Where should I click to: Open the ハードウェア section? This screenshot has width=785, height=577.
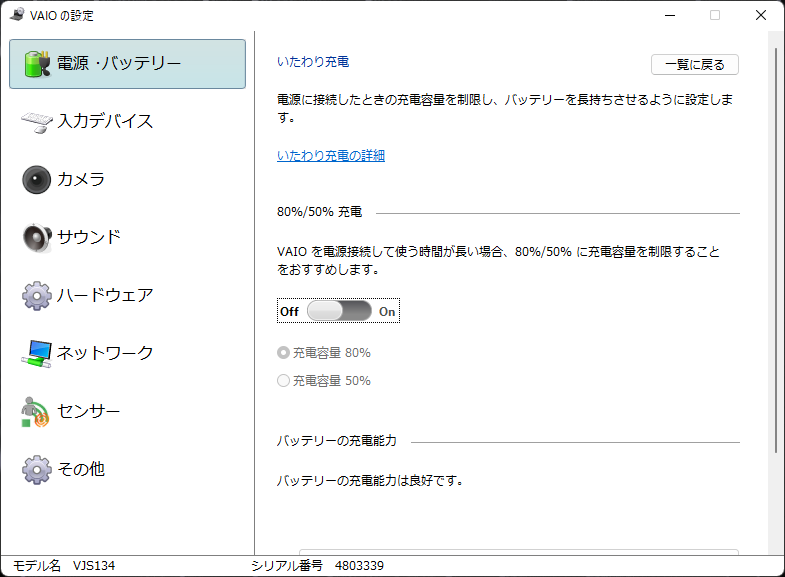tap(127, 296)
